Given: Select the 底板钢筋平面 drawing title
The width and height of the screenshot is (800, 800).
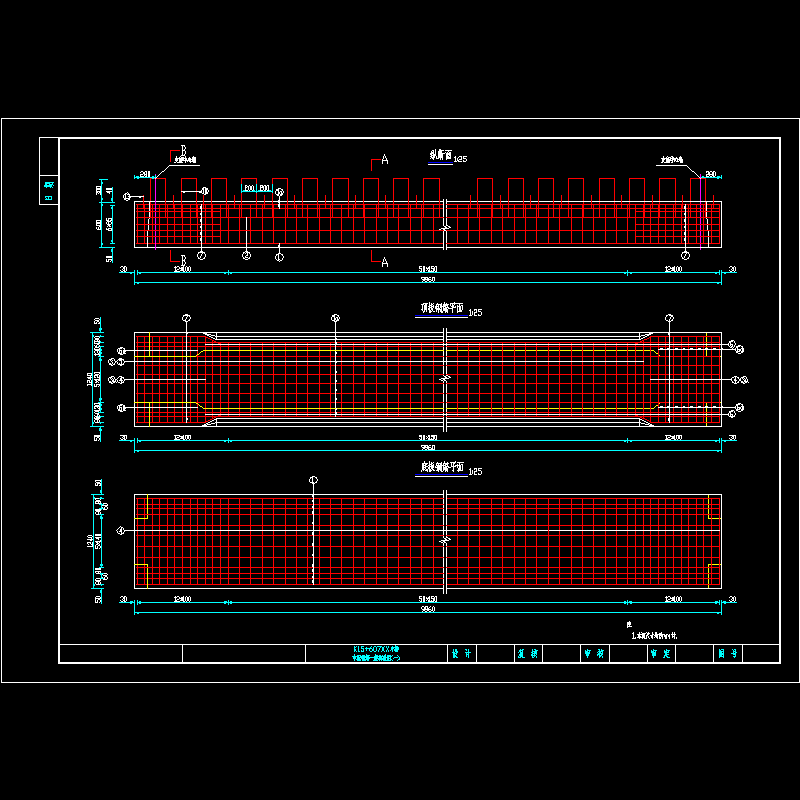Looking at the screenshot, I should [442, 467].
